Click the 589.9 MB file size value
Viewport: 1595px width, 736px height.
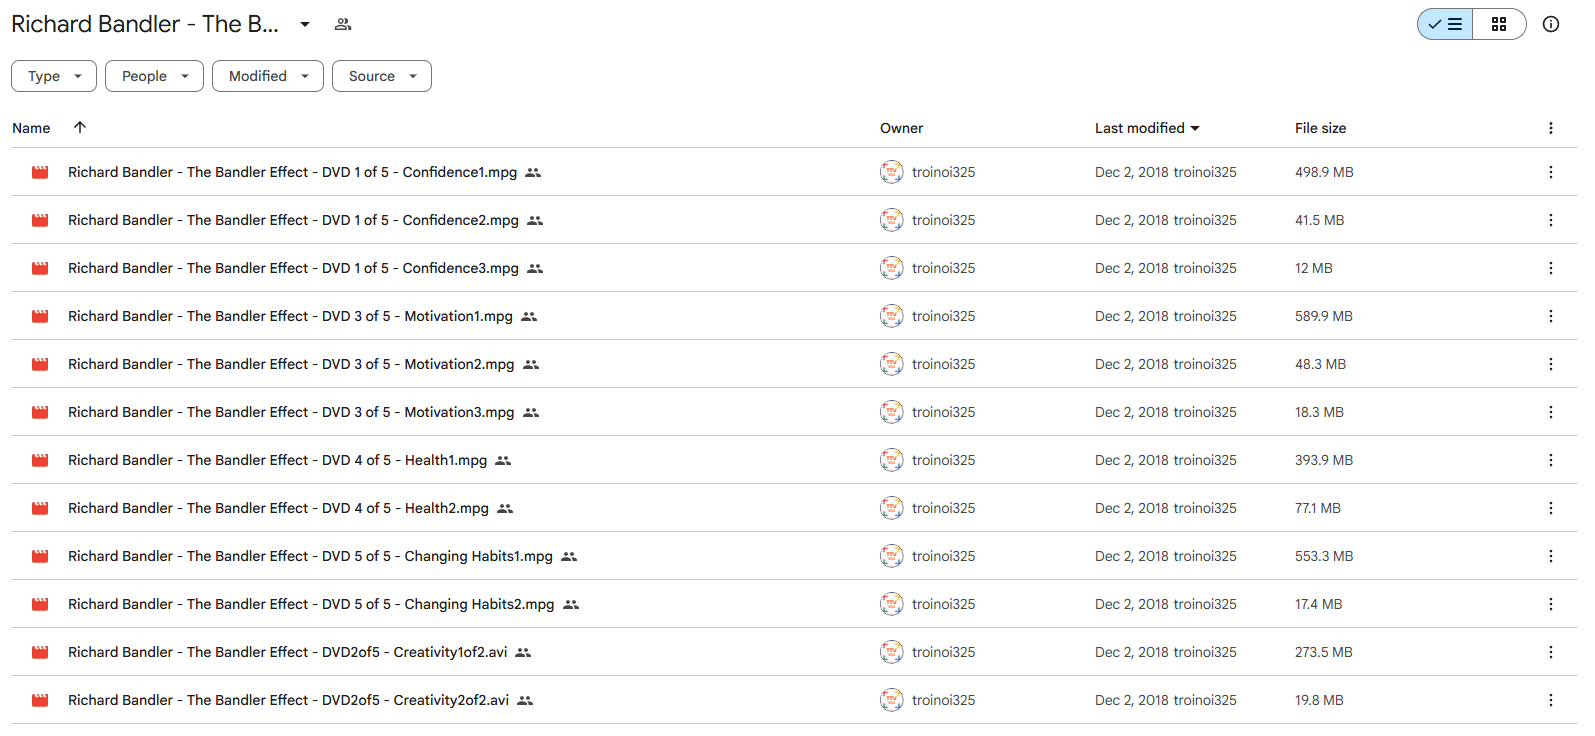click(x=1324, y=316)
